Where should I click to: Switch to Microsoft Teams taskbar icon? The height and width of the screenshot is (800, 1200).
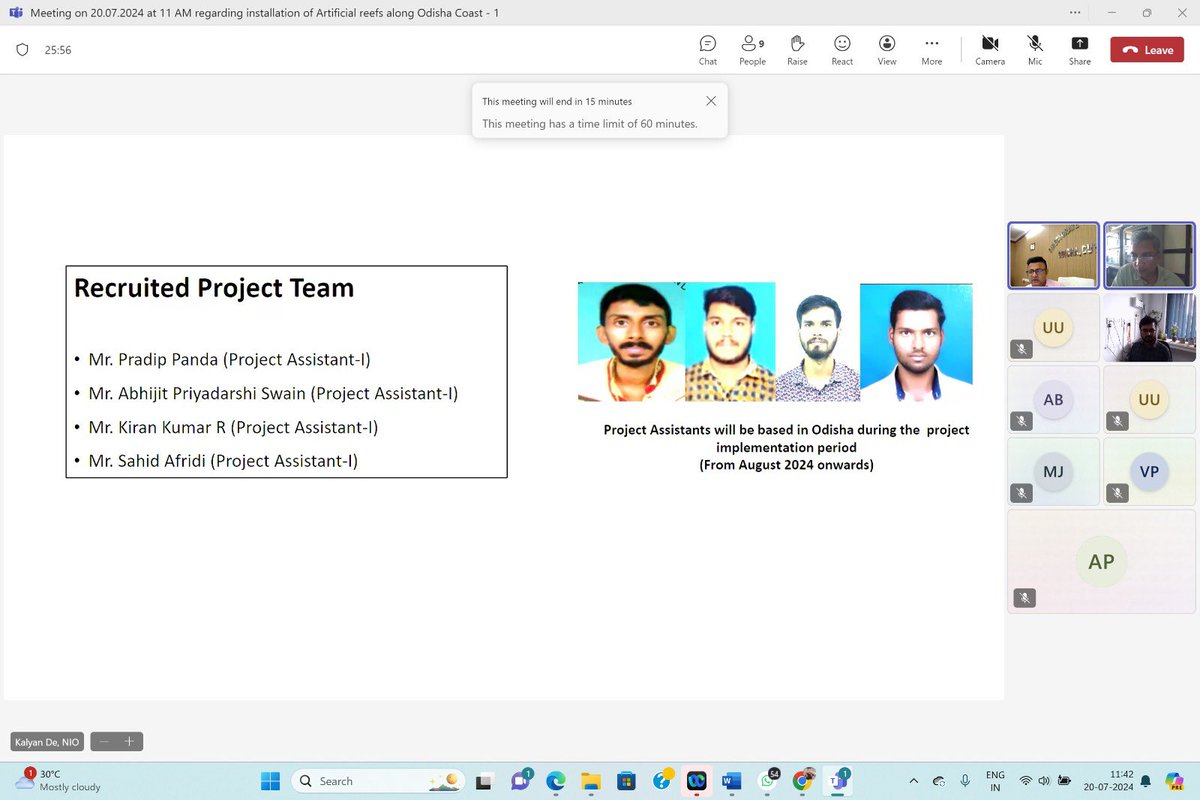pos(838,780)
